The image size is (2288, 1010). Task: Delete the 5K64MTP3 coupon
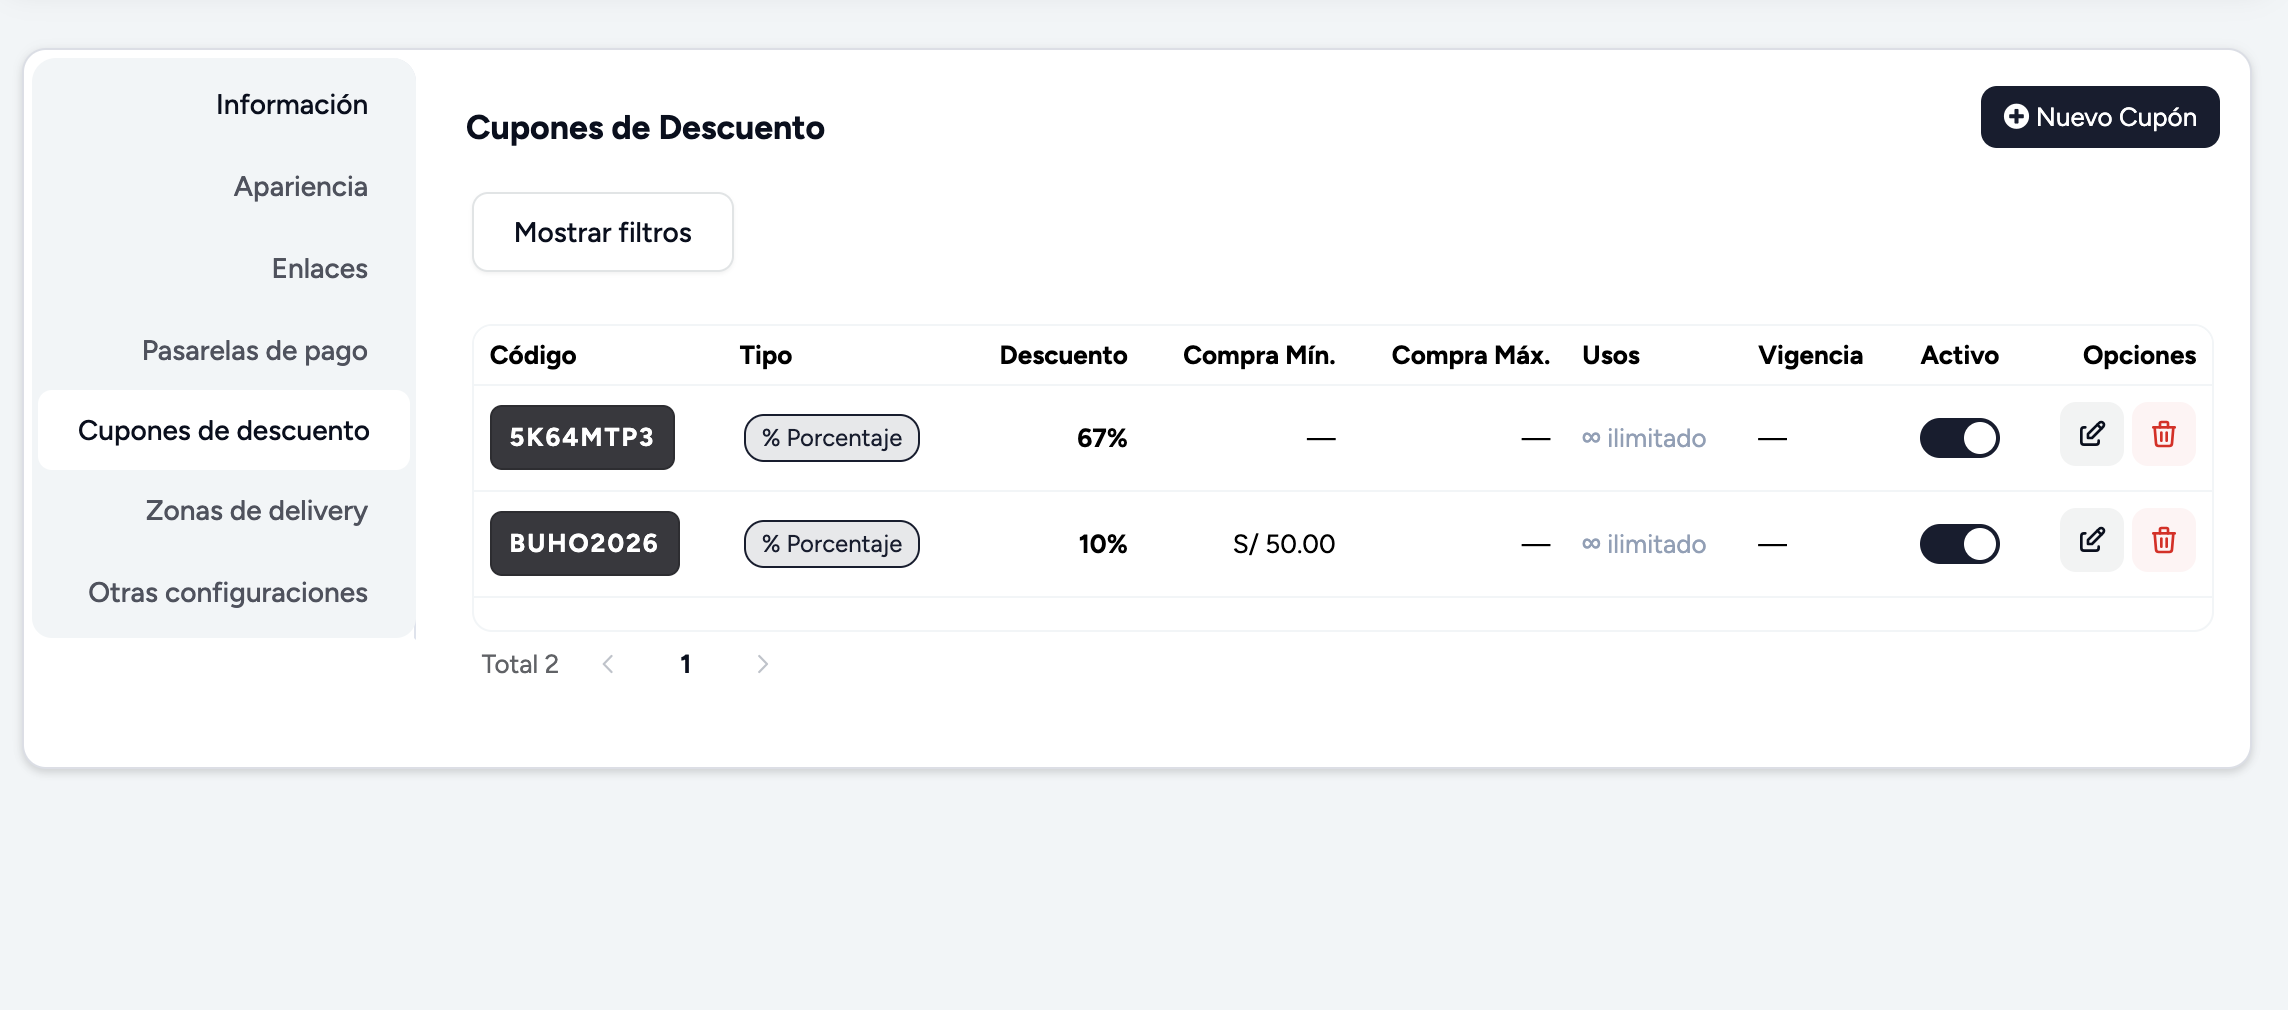pyautogui.click(x=2164, y=434)
